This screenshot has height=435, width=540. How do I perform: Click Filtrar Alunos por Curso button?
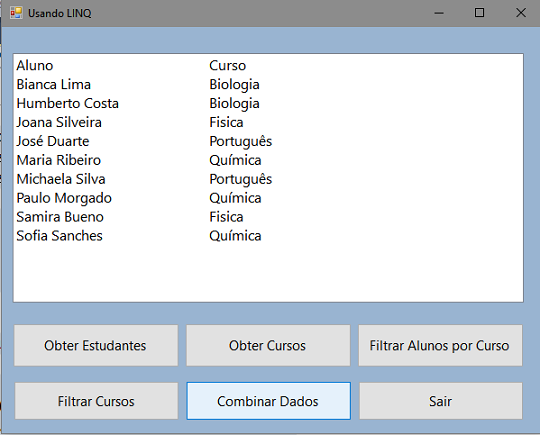tap(440, 345)
